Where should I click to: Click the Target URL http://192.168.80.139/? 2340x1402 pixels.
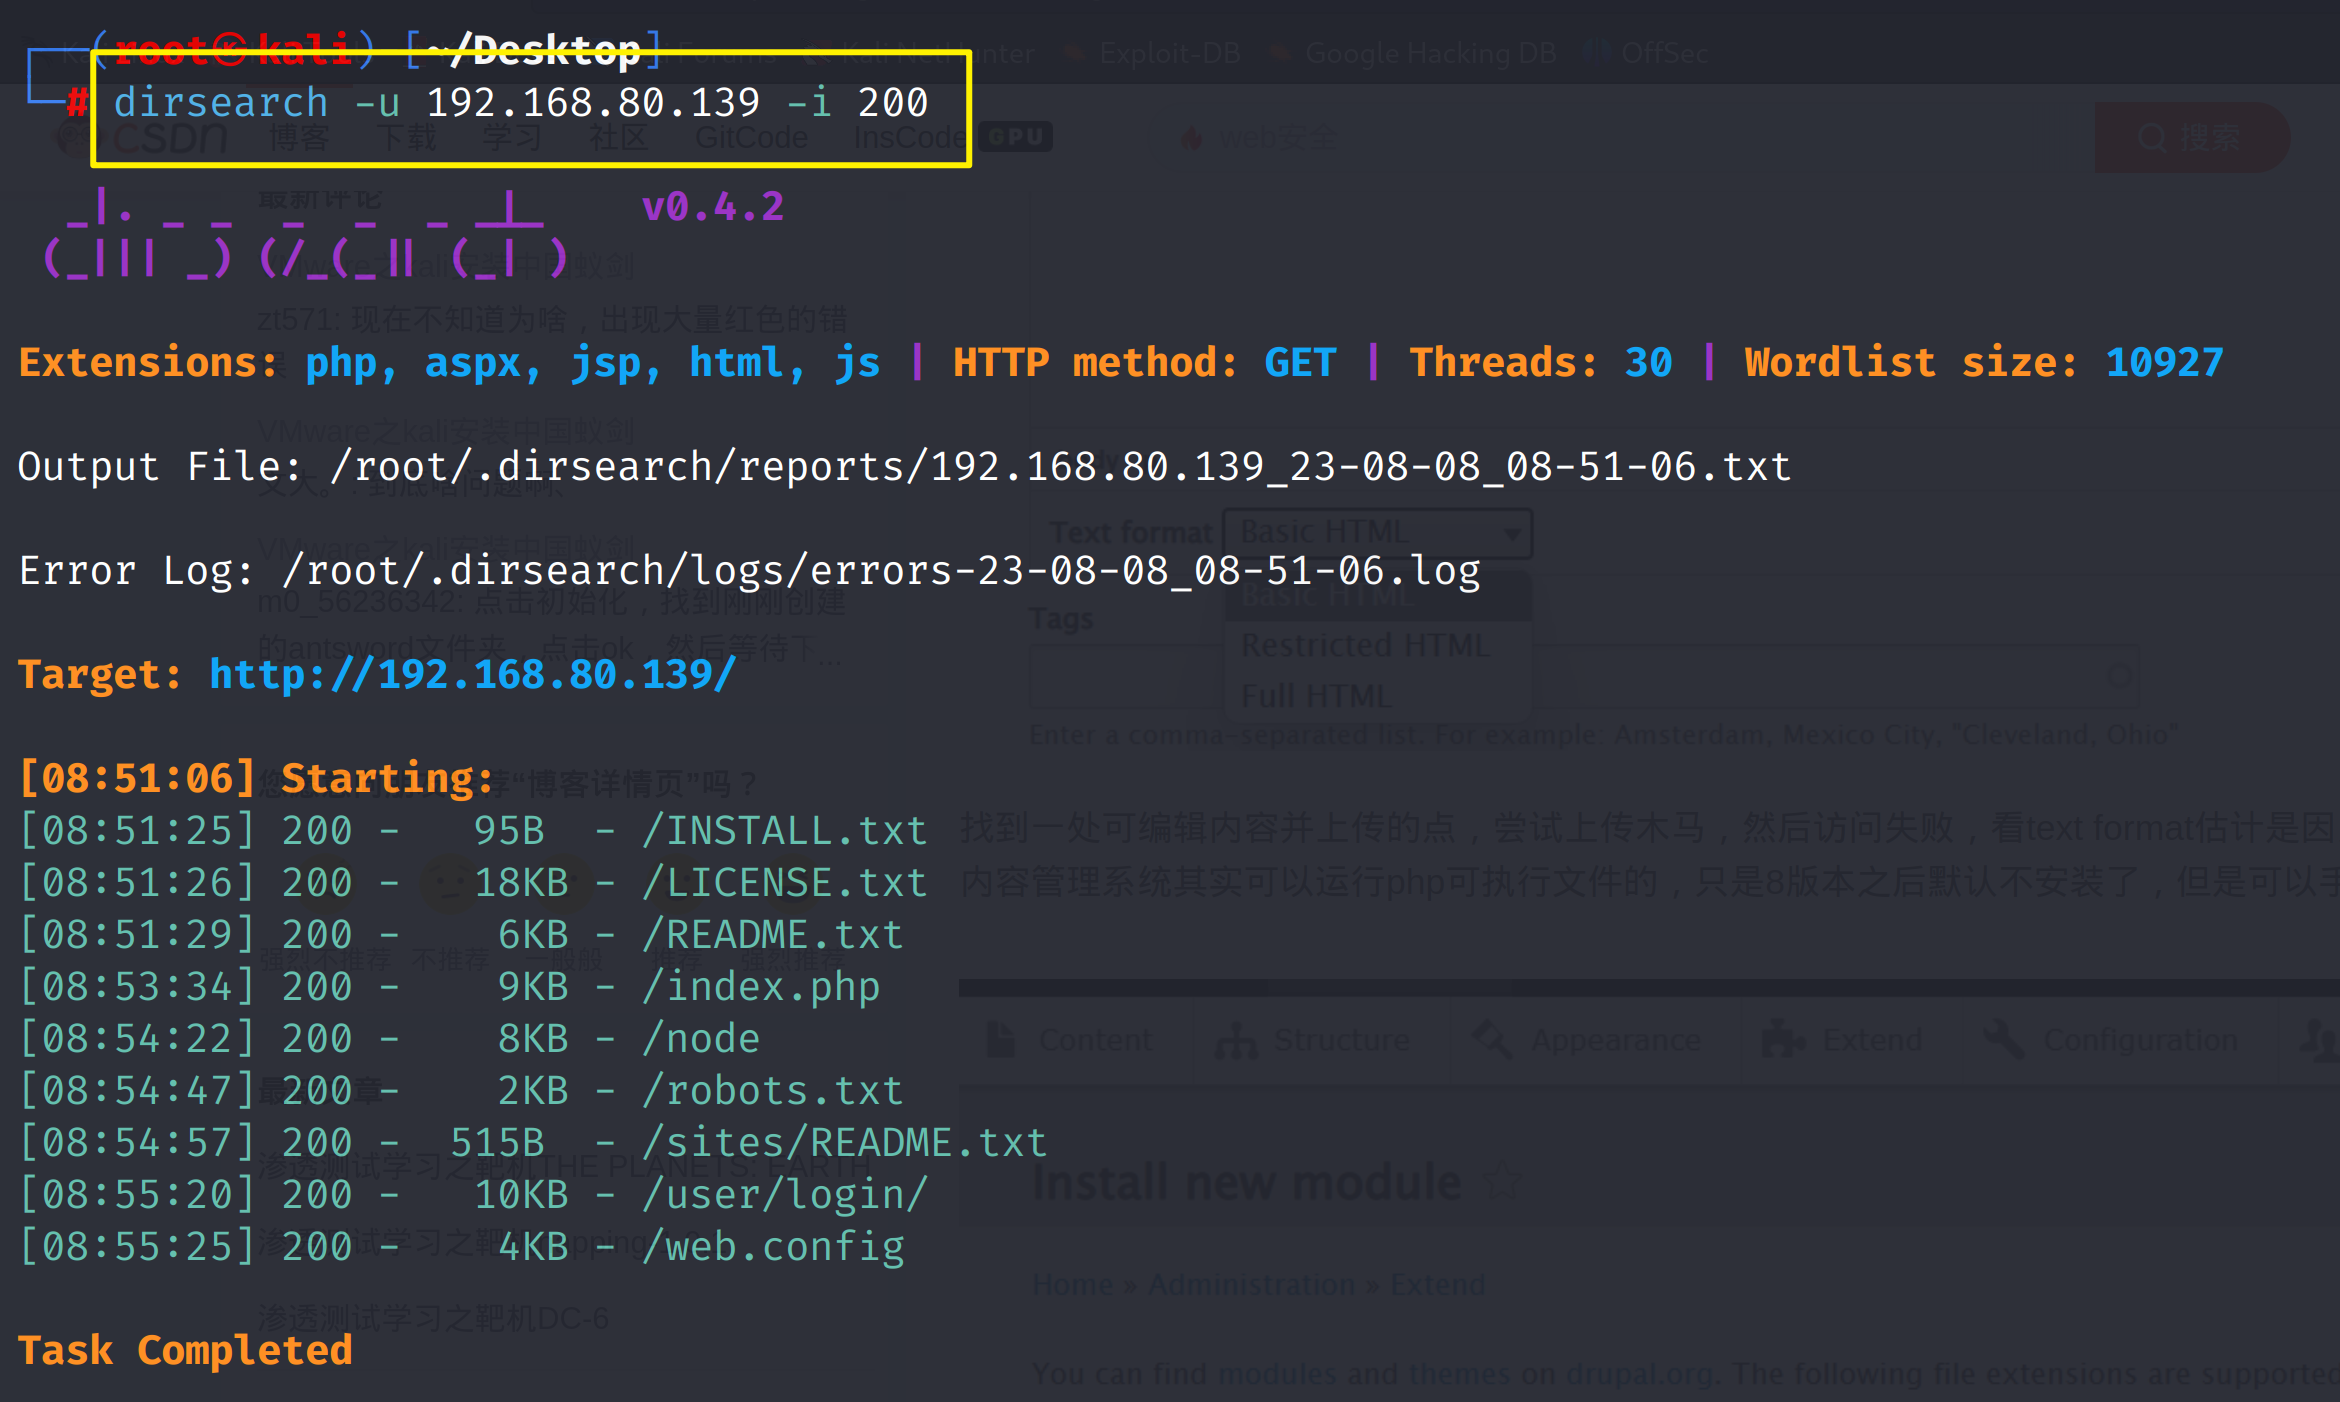[473, 675]
